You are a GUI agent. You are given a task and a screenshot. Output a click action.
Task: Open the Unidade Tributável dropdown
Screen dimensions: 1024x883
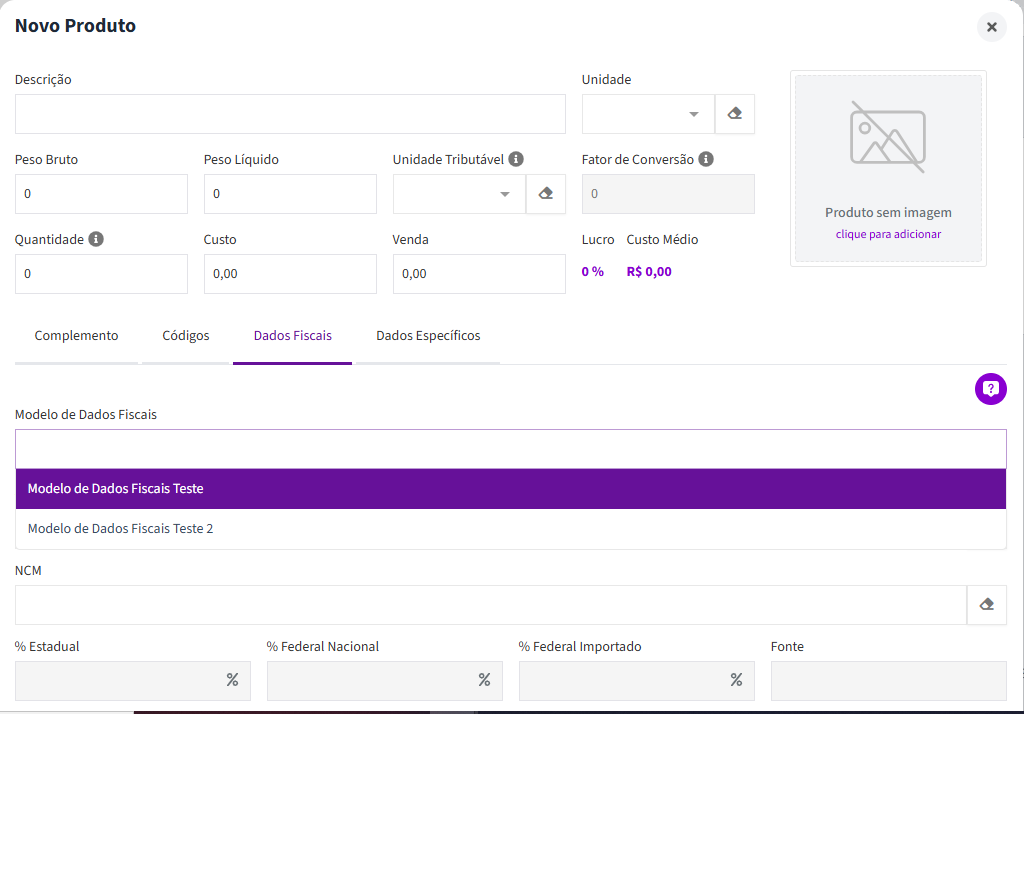[x=460, y=194]
